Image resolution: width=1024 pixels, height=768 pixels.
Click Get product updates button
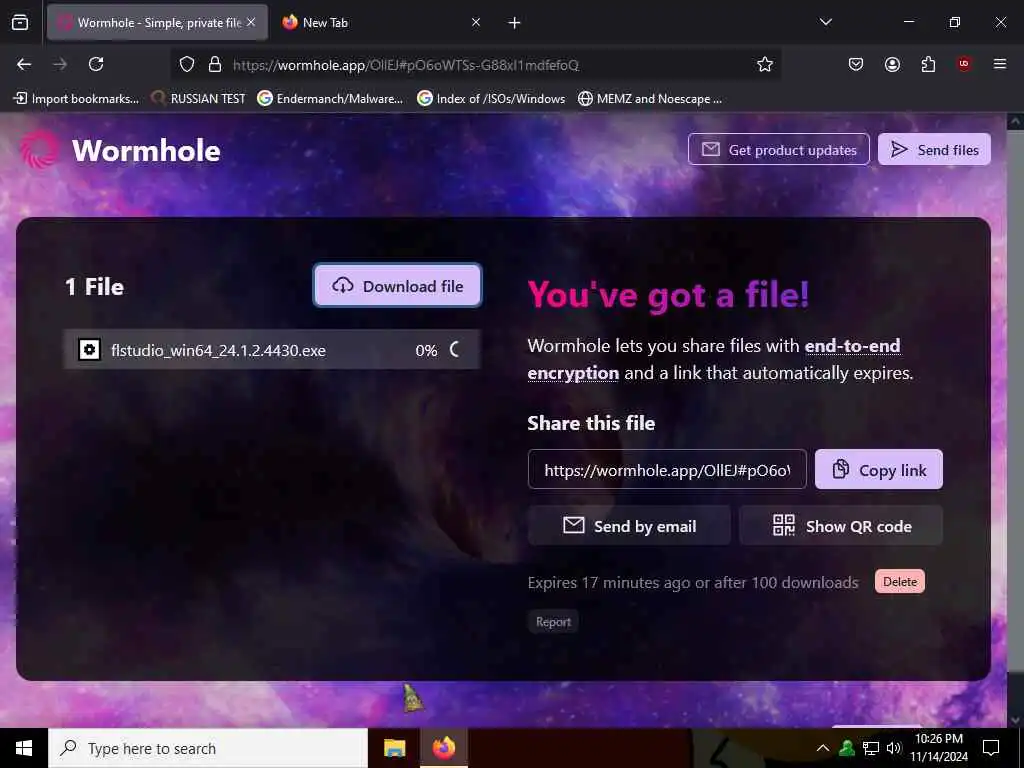point(778,150)
